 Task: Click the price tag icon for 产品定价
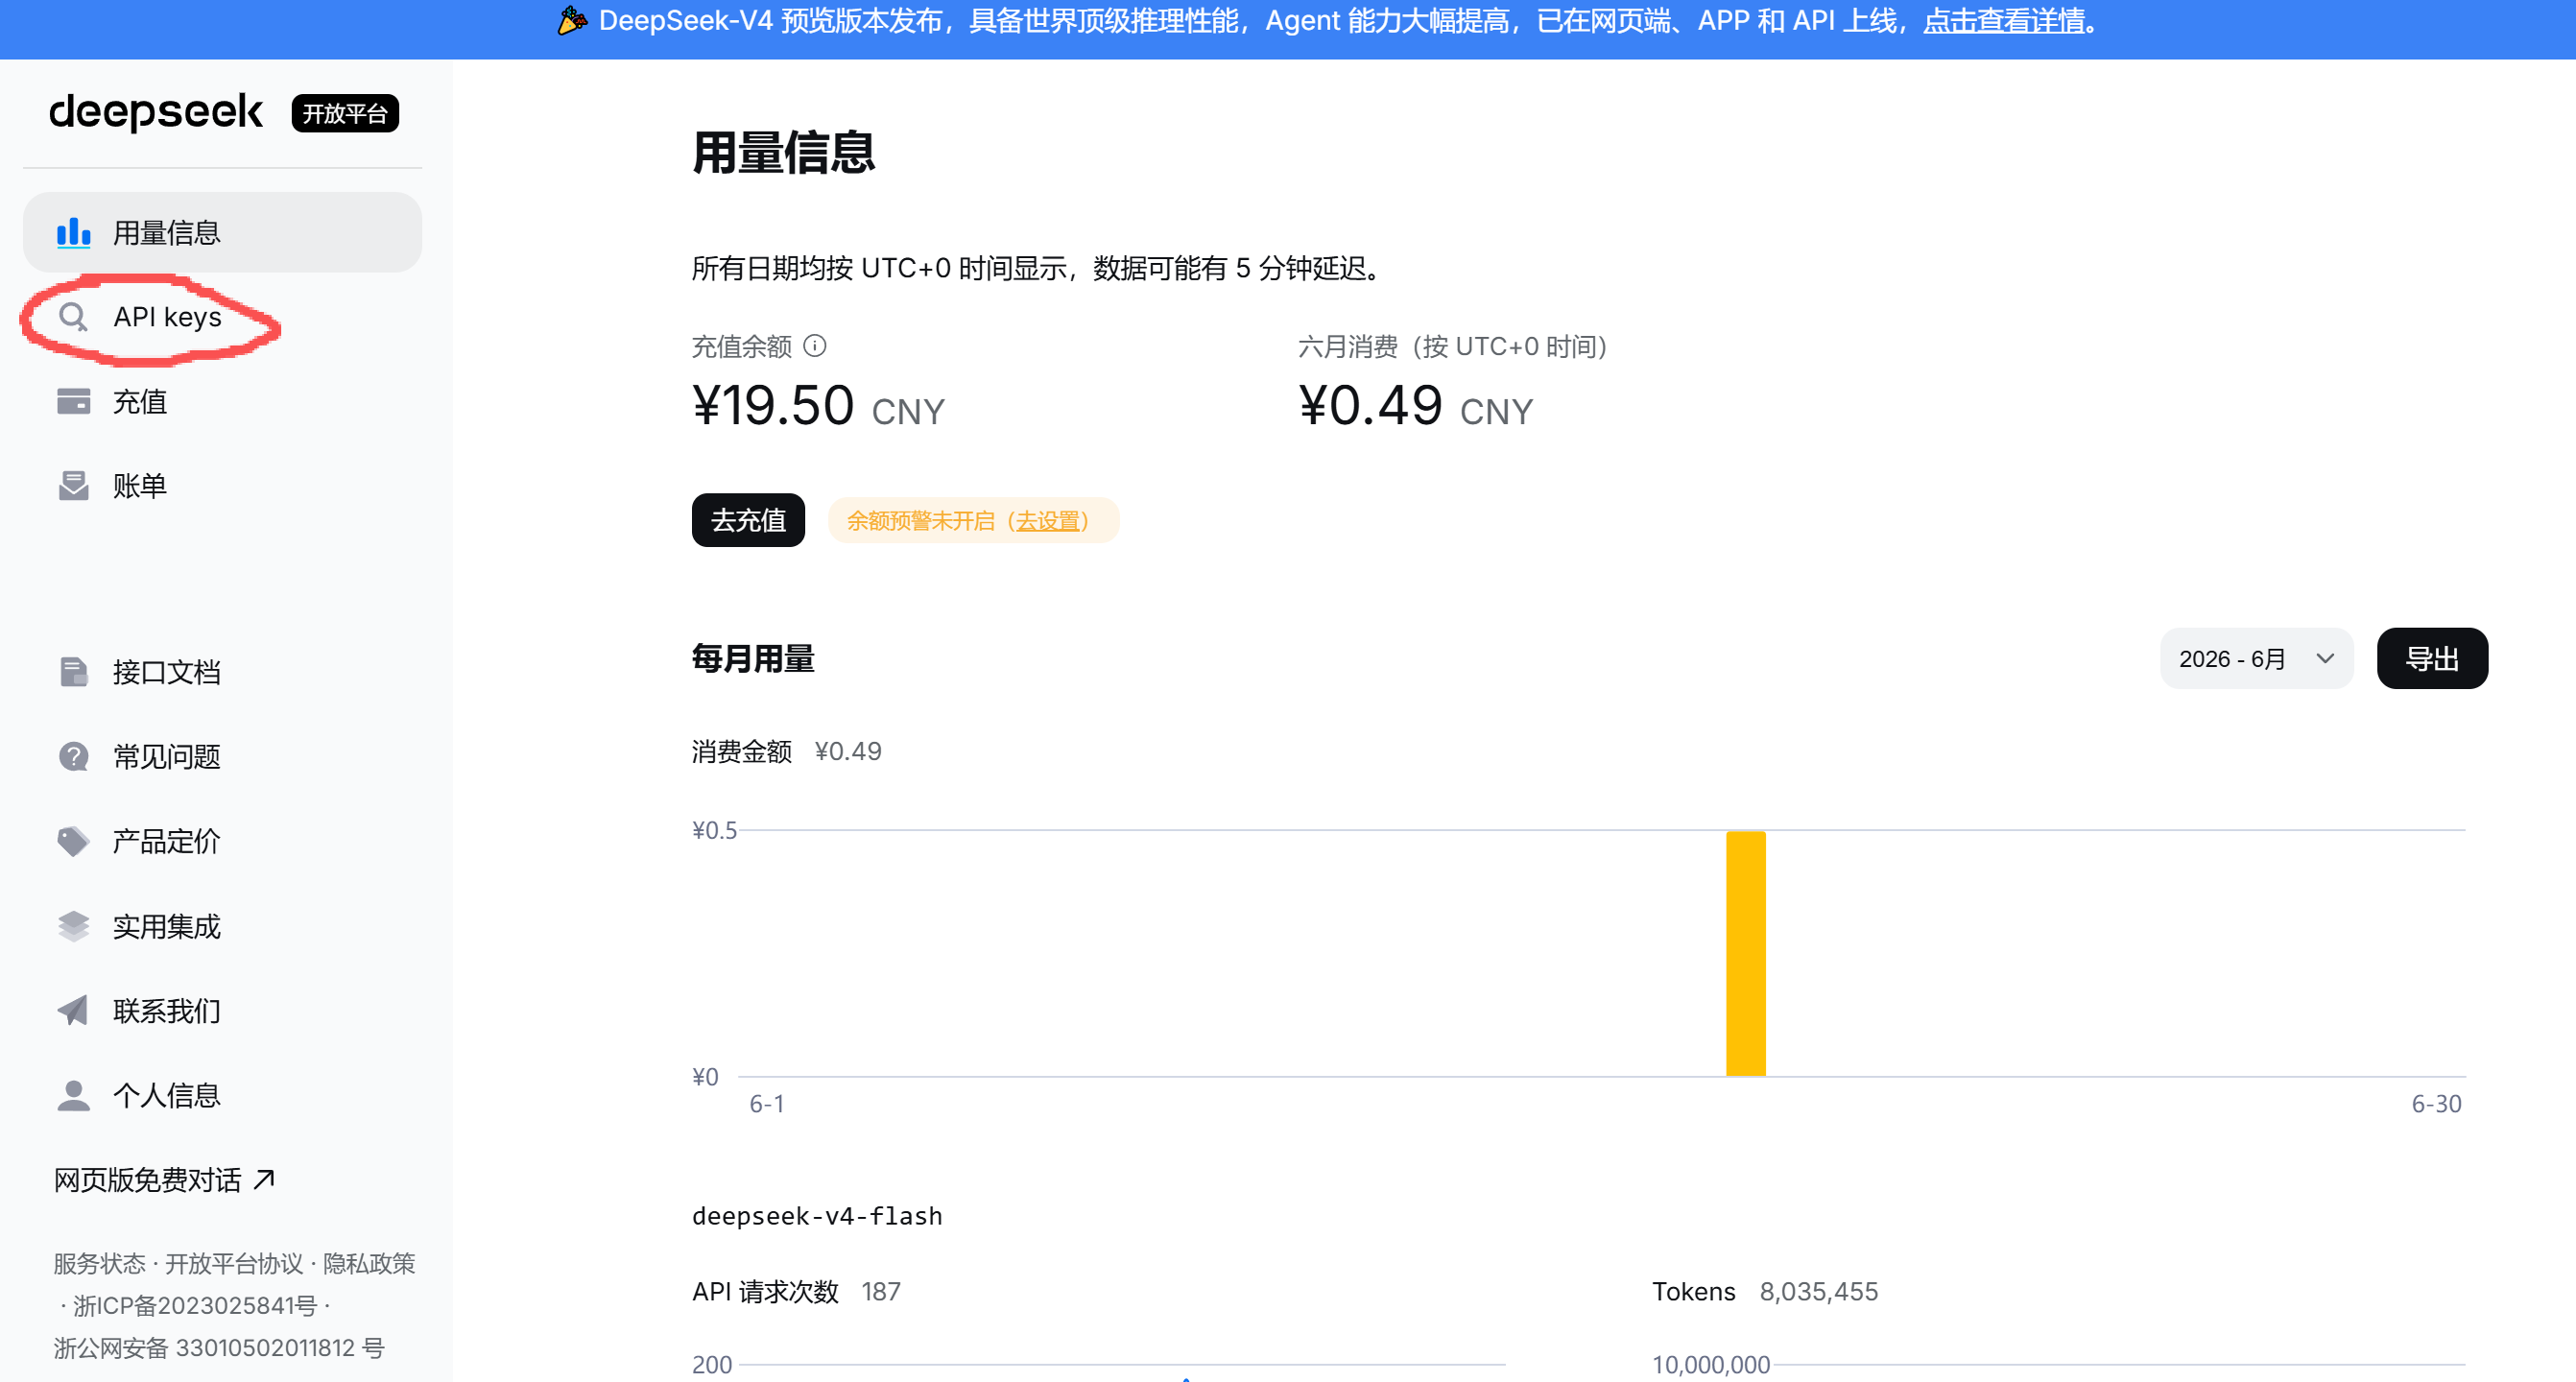click(73, 841)
